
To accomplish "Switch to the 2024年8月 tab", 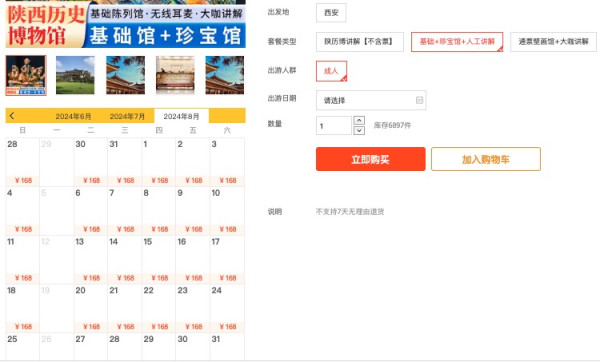I will pyautogui.click(x=181, y=116).
